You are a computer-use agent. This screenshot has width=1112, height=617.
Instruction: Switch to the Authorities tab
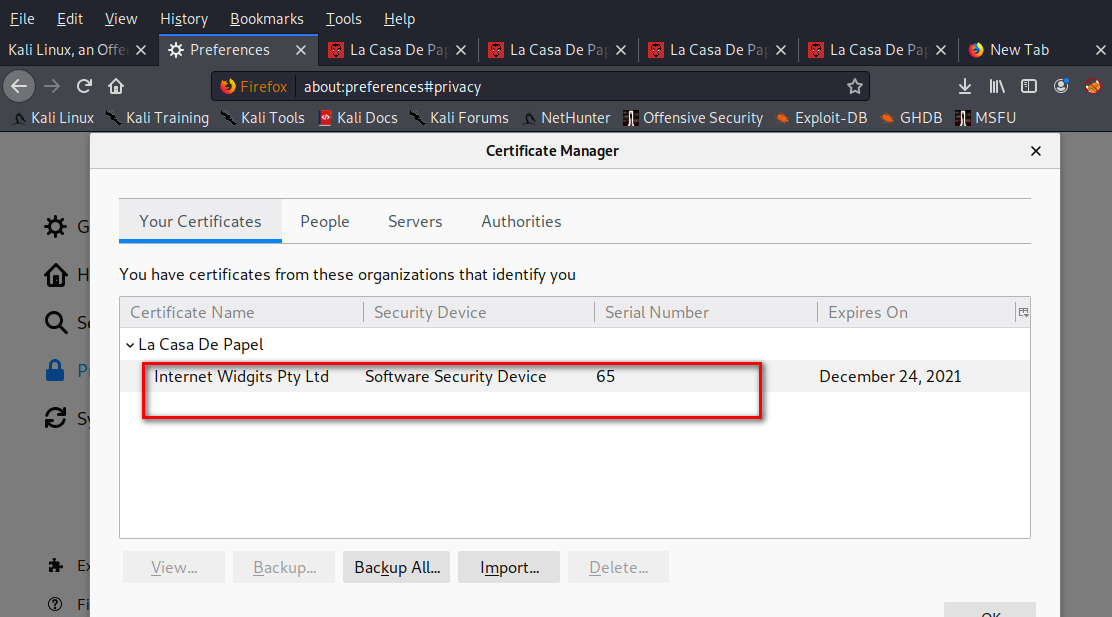click(x=521, y=221)
